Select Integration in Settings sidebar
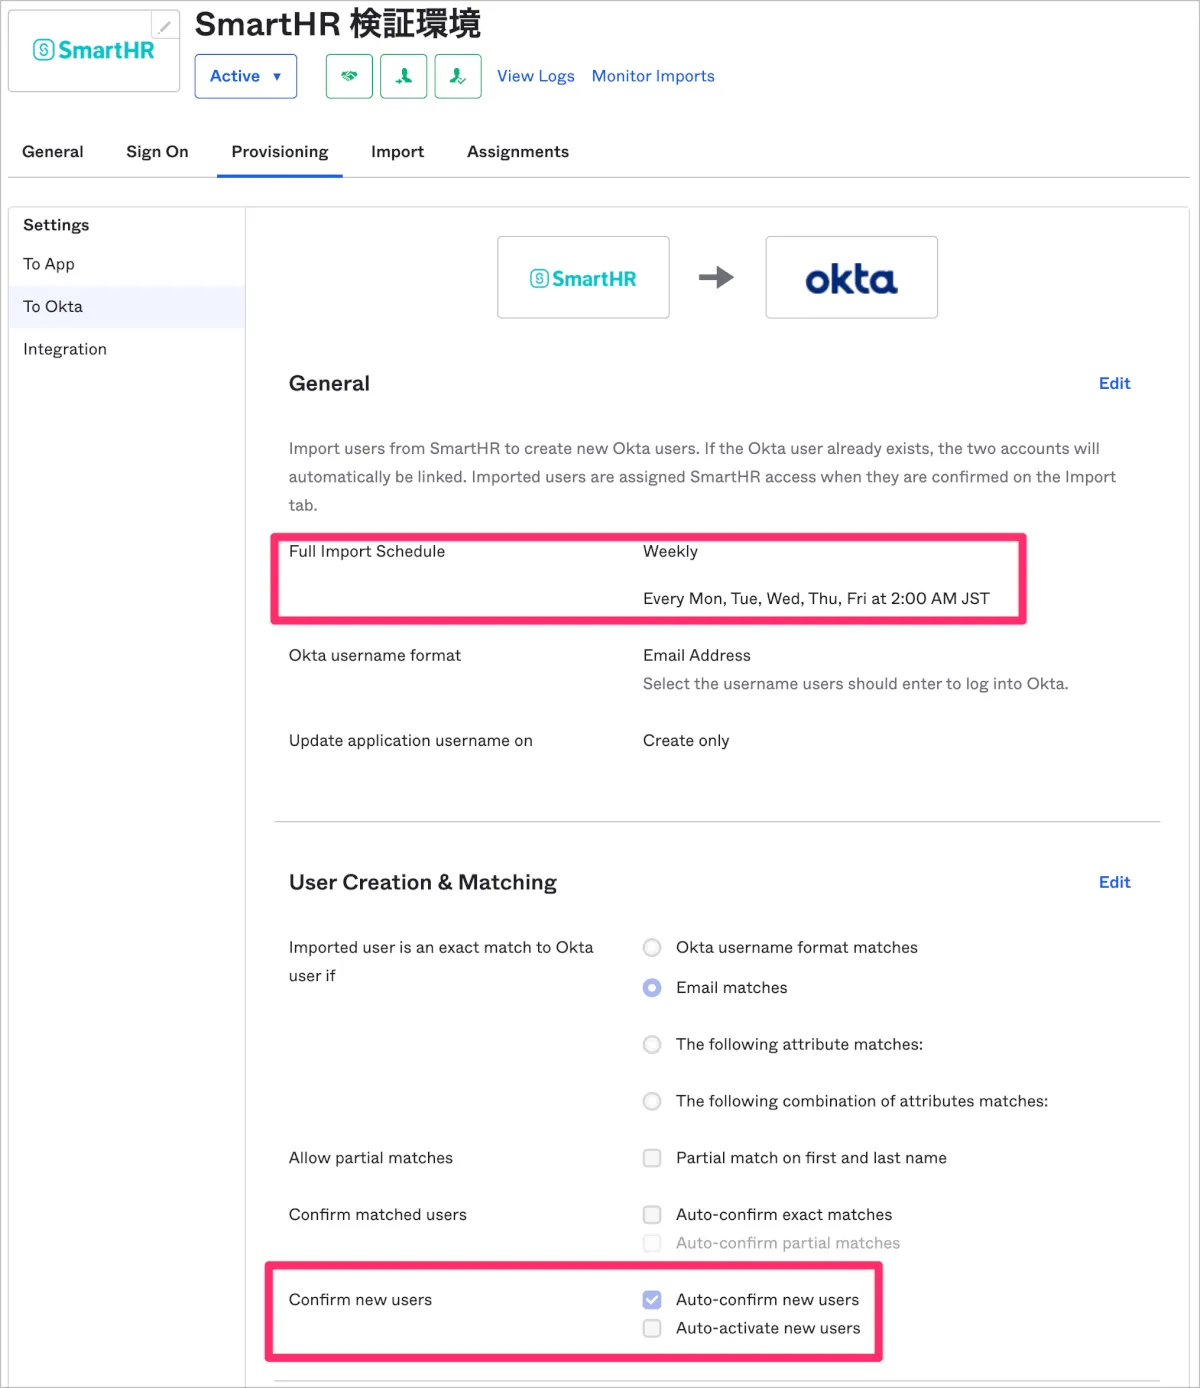The height and width of the screenshot is (1388, 1200). 65,349
